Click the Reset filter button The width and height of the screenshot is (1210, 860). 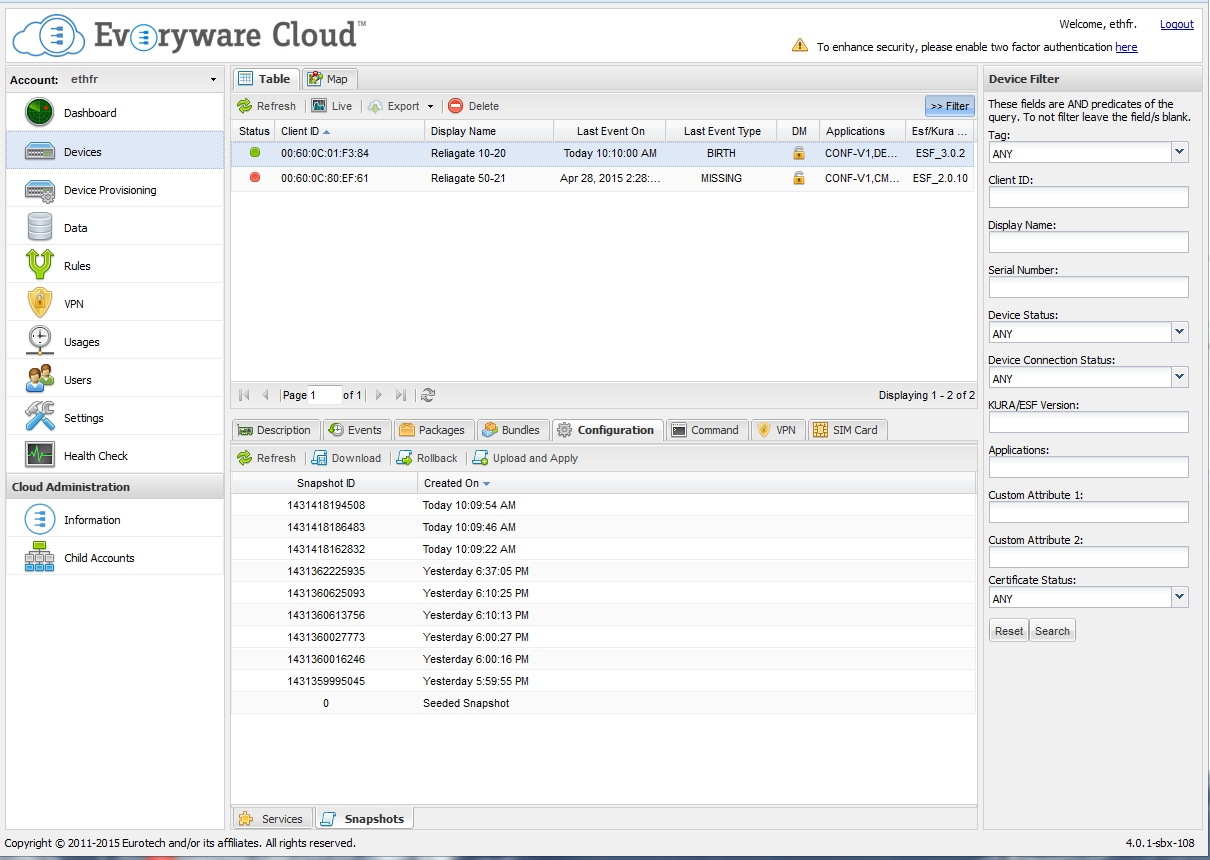[x=1008, y=631]
